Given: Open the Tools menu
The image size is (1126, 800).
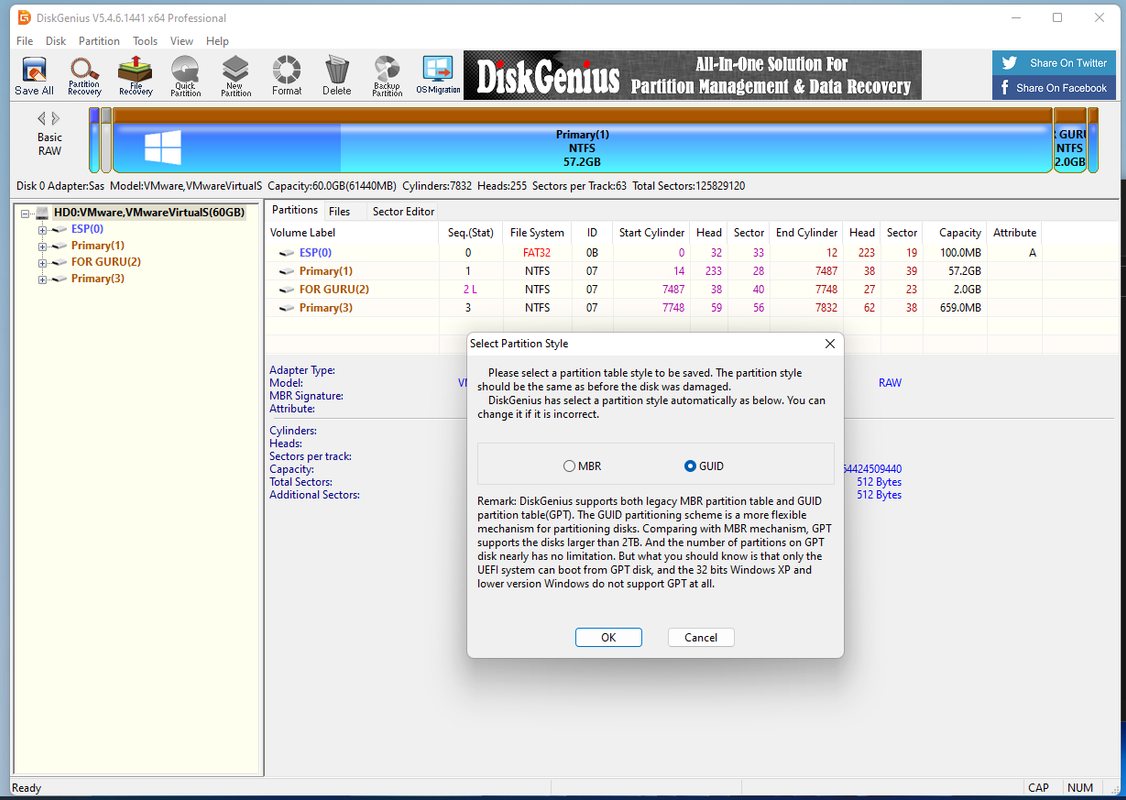Looking at the screenshot, I should click(145, 41).
